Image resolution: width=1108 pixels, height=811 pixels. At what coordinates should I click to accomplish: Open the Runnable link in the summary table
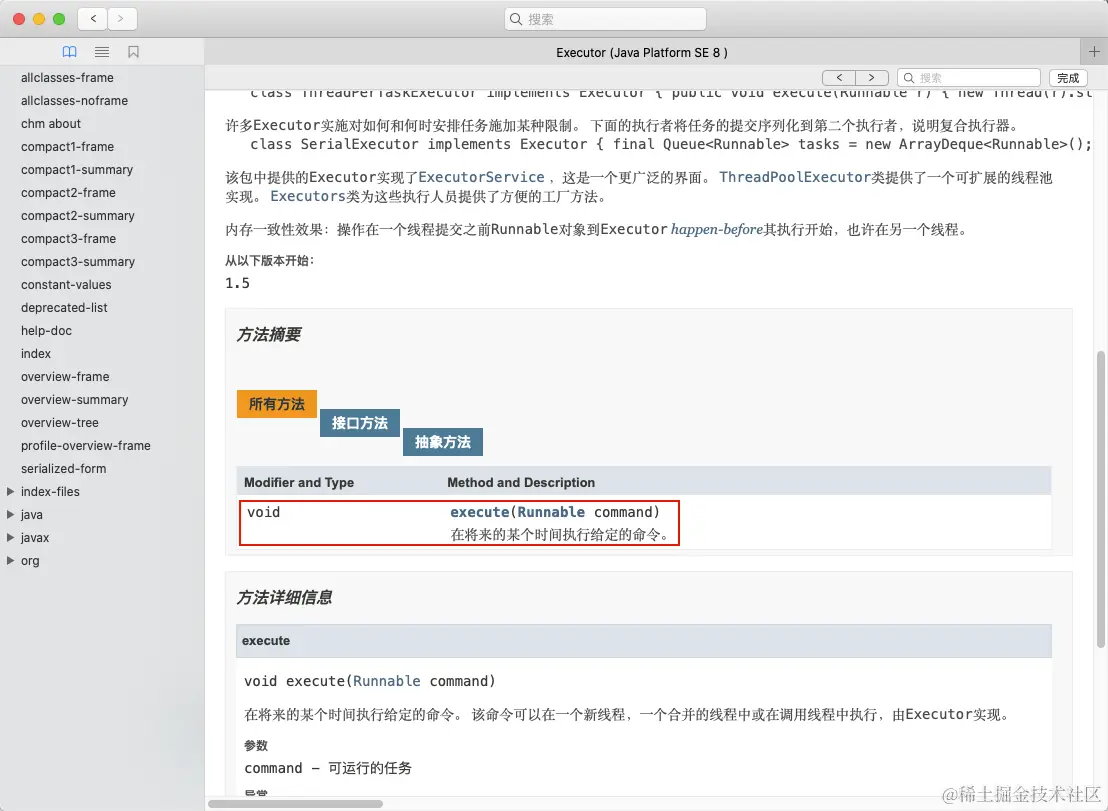[x=551, y=512]
